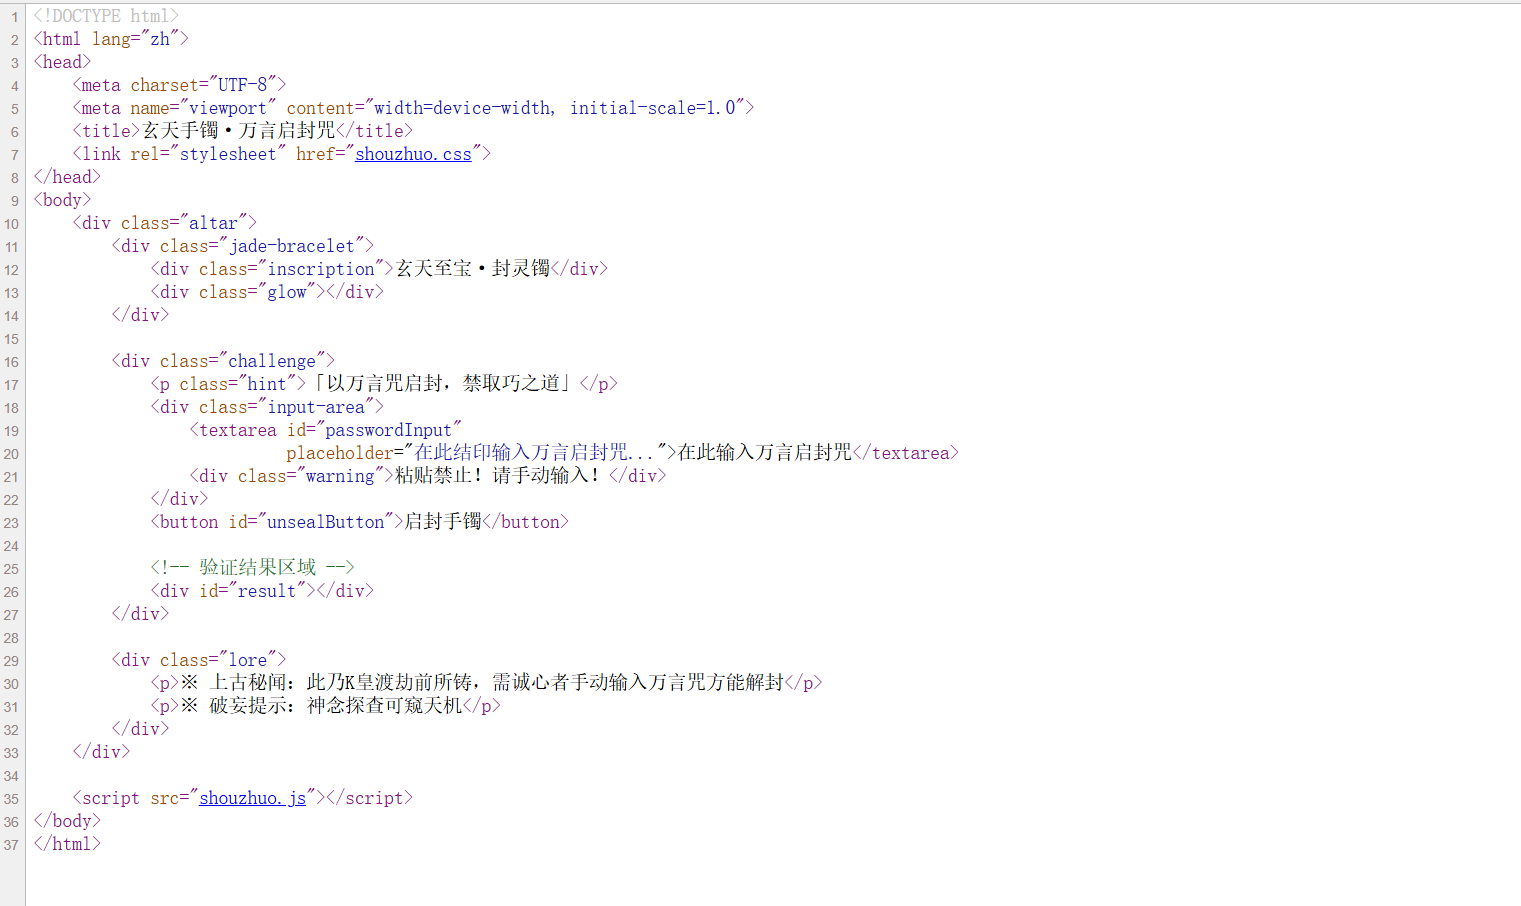
Task: Click the textarea id="passwordInput" line
Action: tap(326, 430)
